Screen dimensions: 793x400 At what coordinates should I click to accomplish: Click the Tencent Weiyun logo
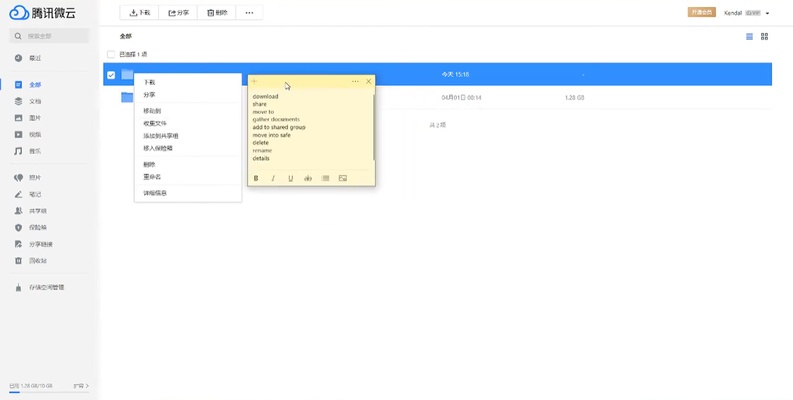coord(42,13)
